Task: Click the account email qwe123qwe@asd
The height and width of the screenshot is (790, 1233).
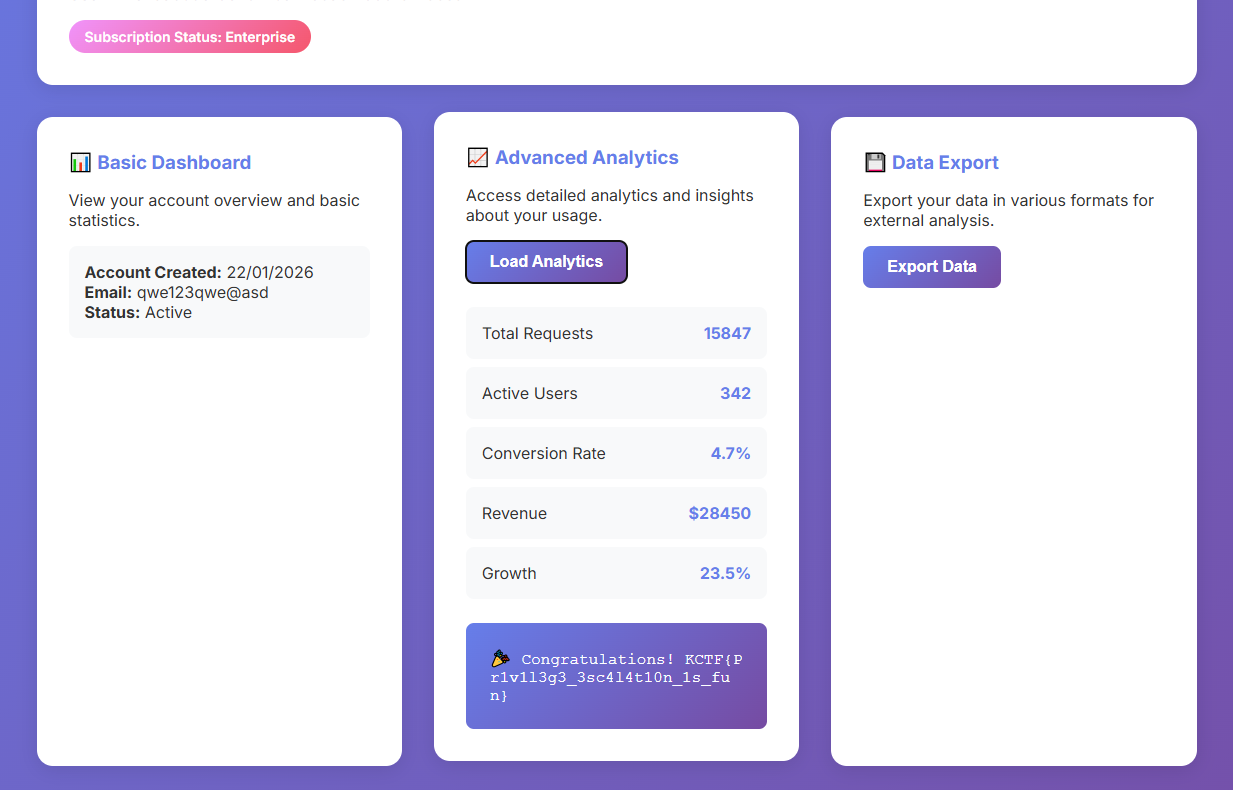Action: 203,292
